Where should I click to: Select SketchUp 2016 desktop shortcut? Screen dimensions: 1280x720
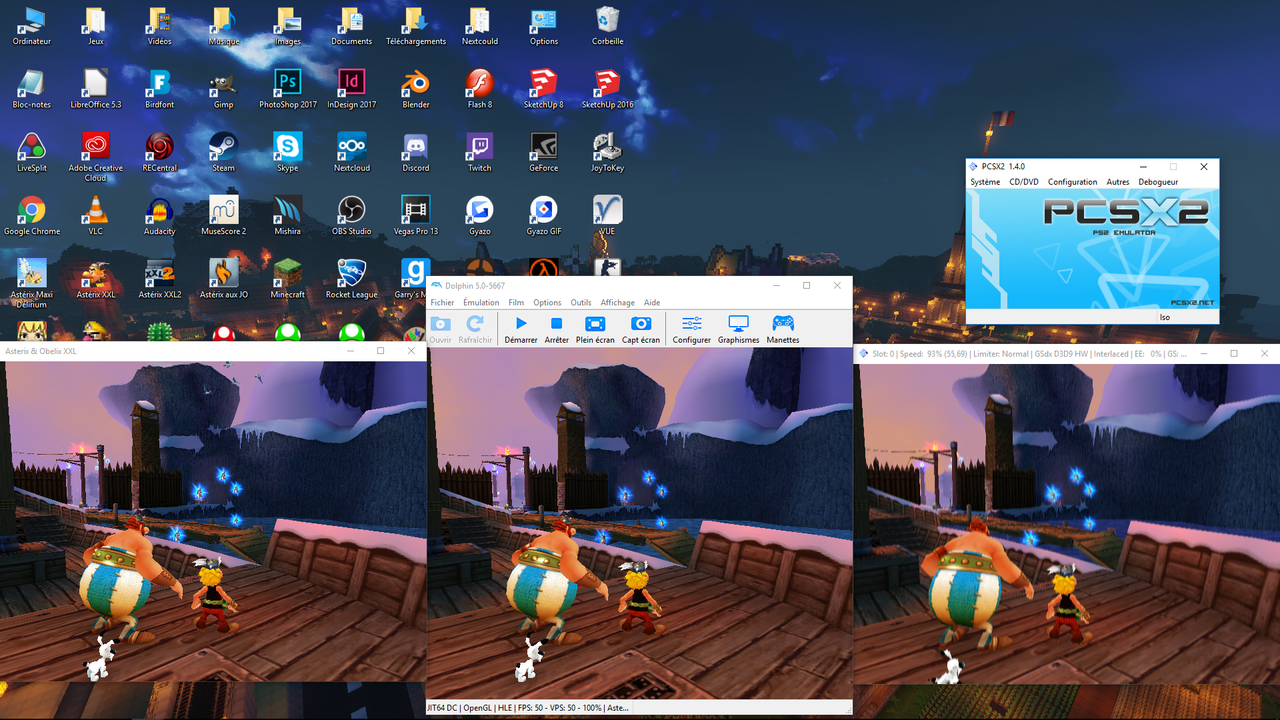tap(607, 89)
